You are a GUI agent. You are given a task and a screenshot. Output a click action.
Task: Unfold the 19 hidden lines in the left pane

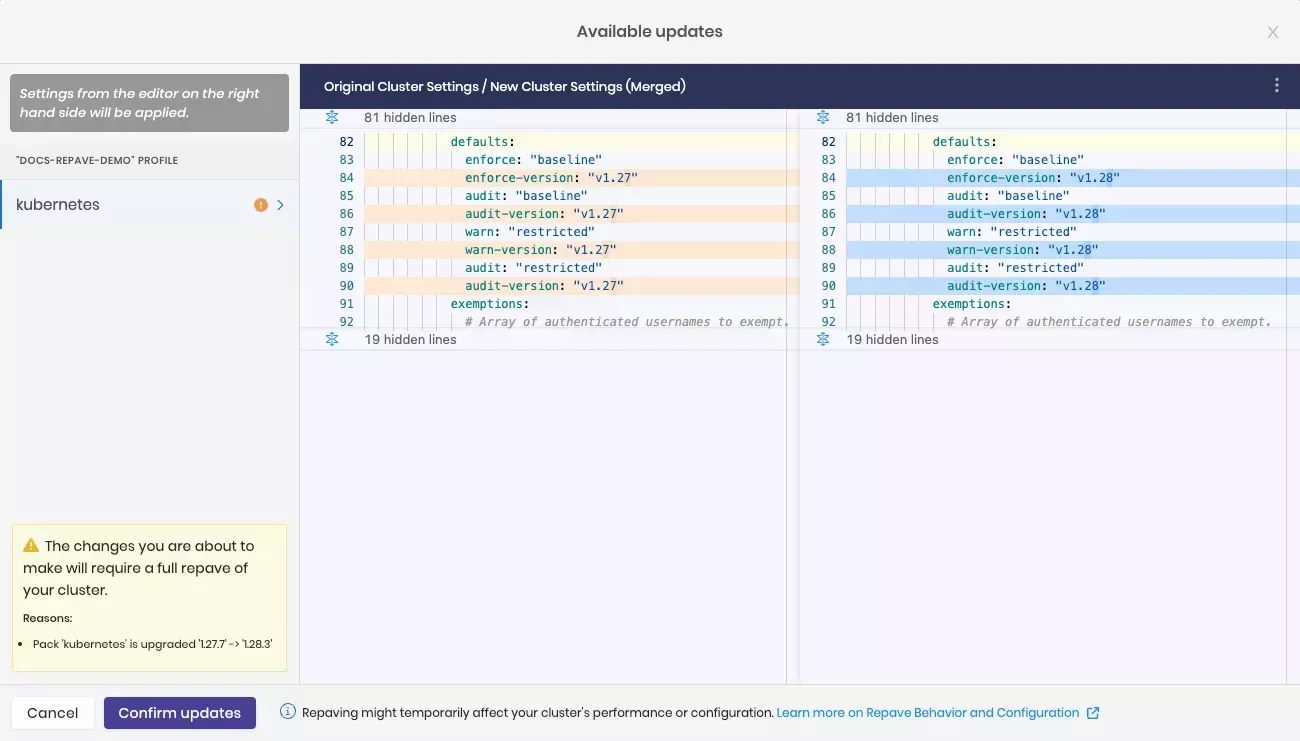tap(331, 339)
